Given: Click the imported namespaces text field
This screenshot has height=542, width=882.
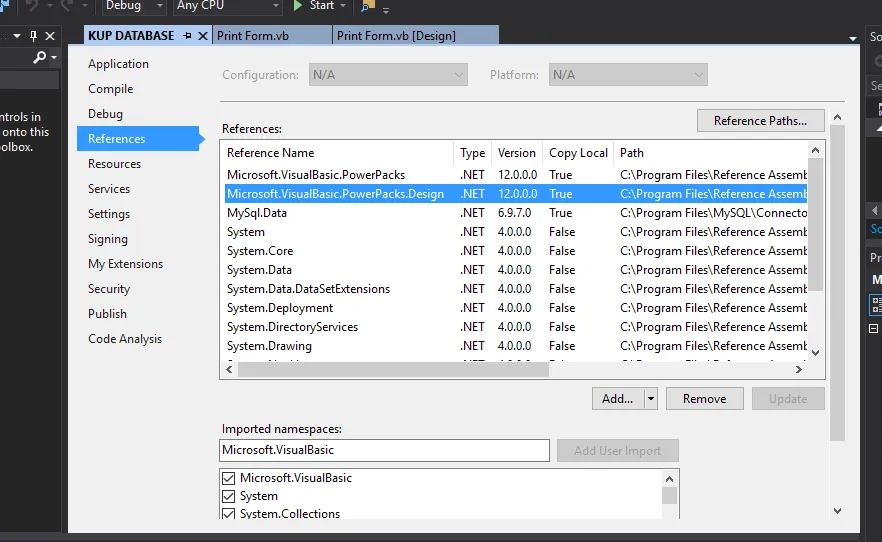Looking at the screenshot, I should [x=384, y=450].
